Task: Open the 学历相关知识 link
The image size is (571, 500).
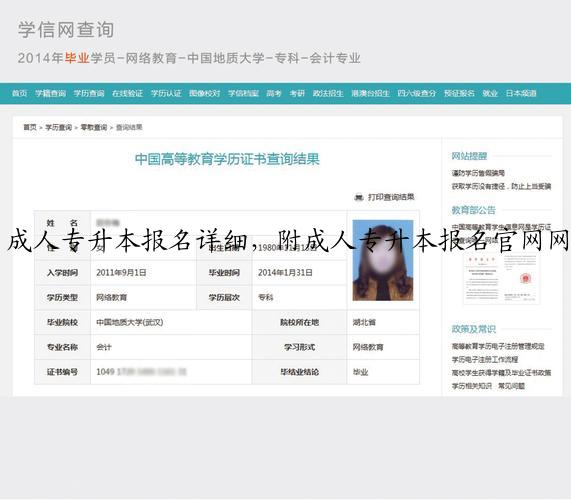Action: (472, 386)
